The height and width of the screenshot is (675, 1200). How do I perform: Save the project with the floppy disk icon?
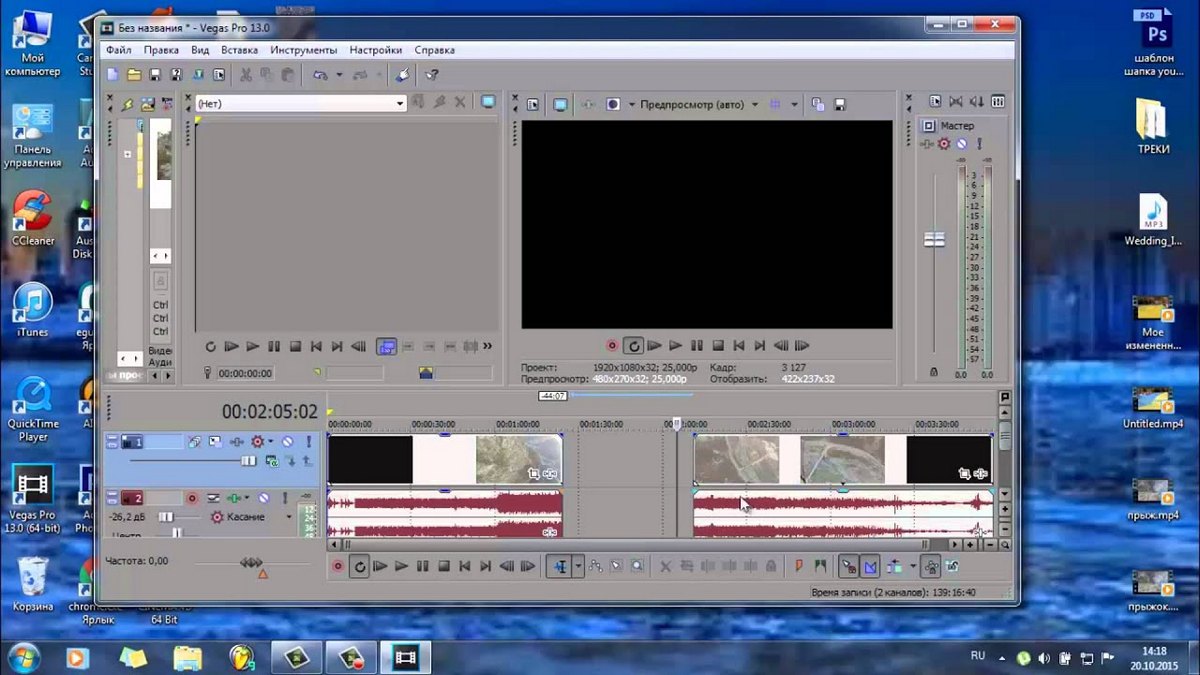[155, 75]
